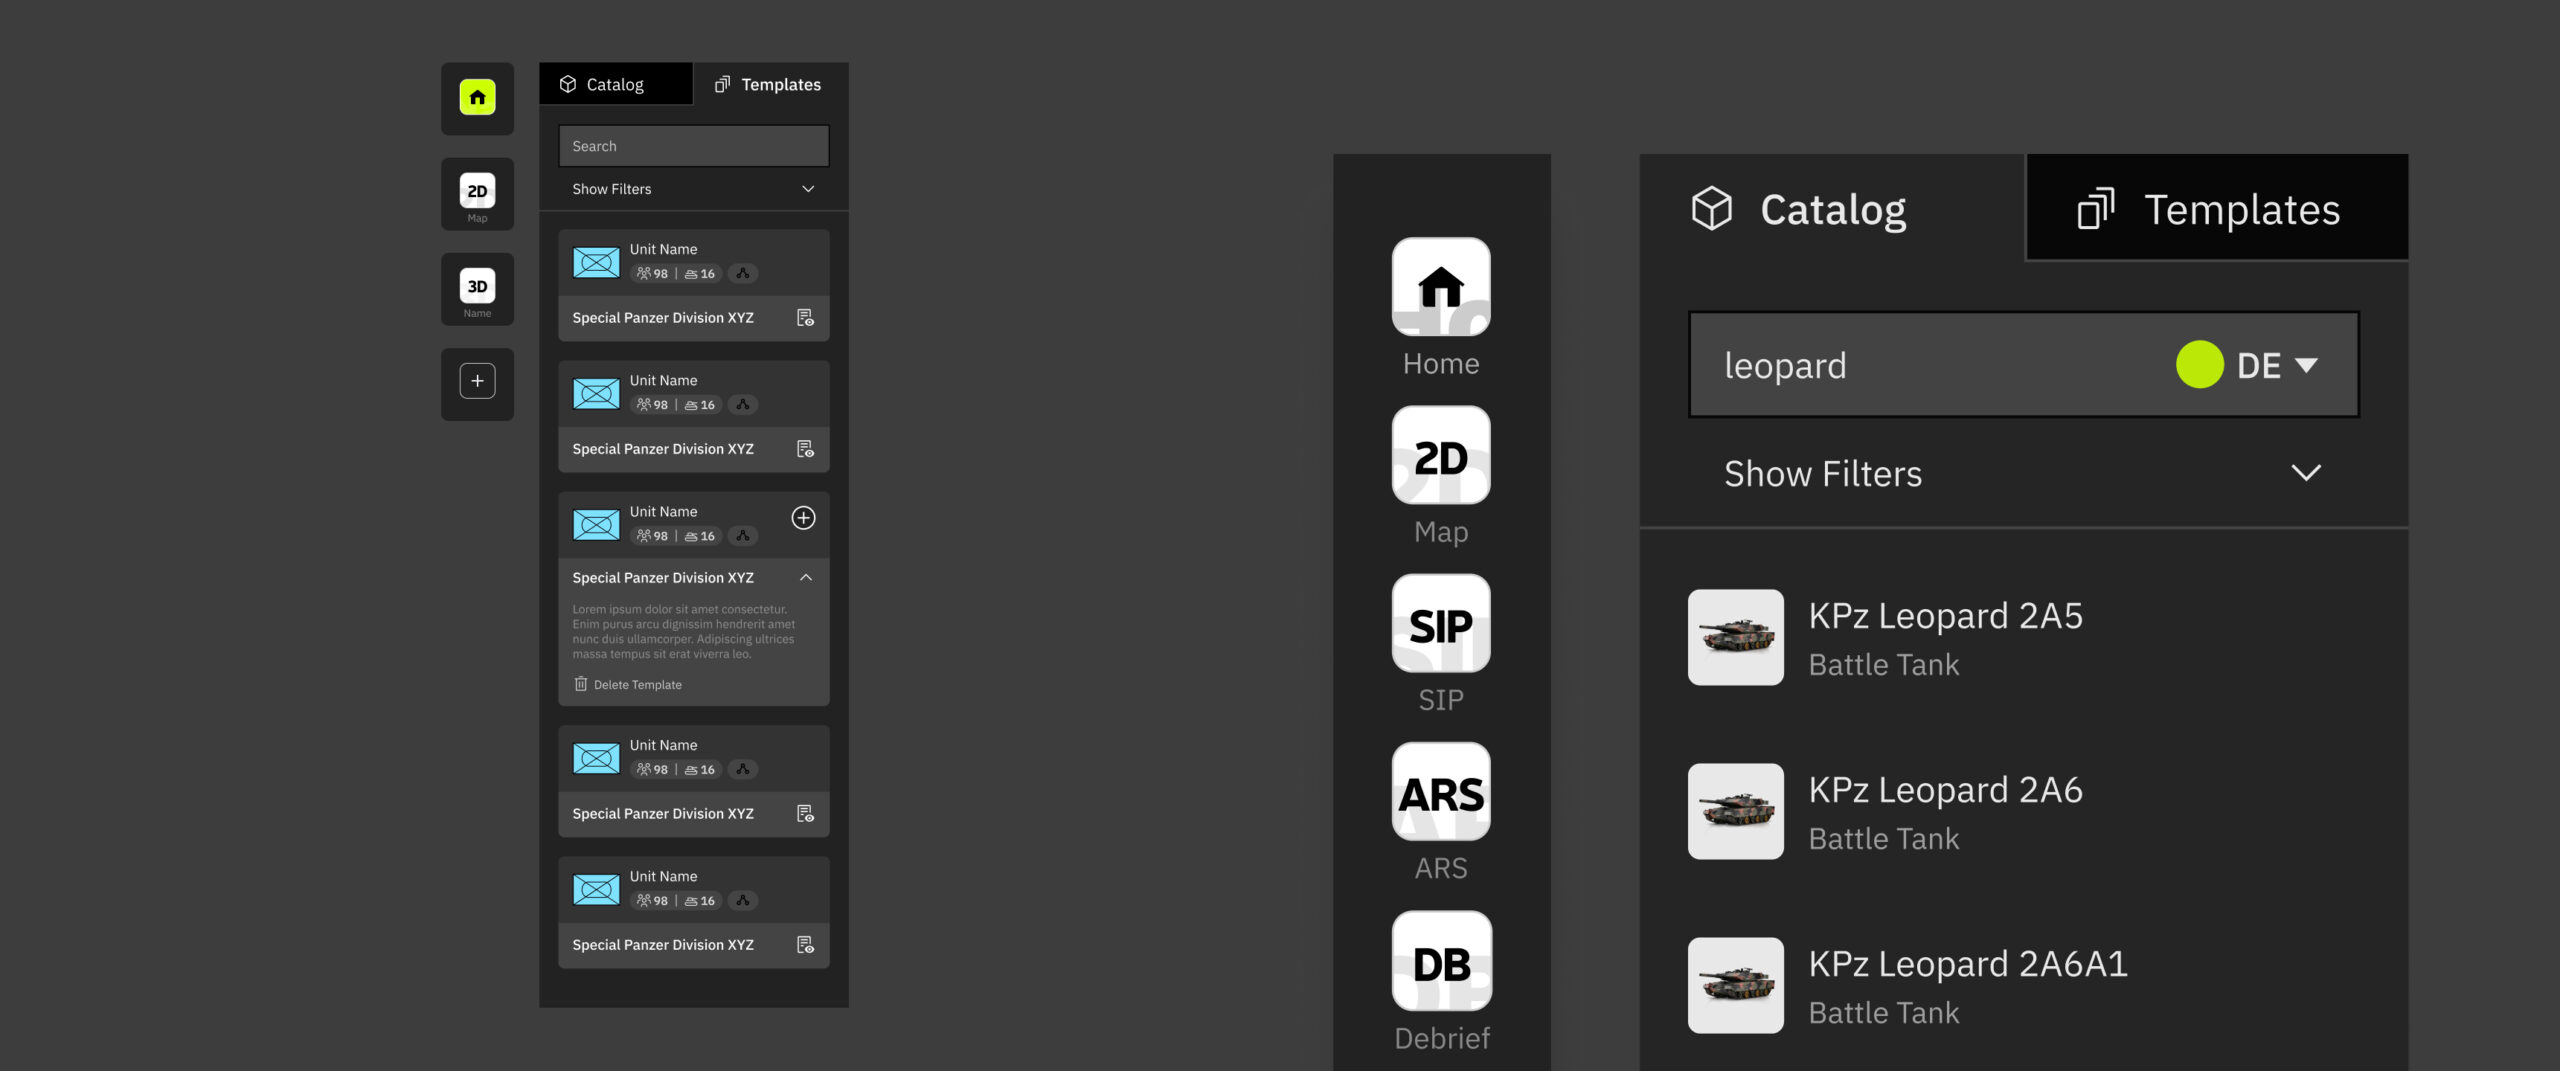Select KPz Leopard 2A5 result

click(2023, 638)
